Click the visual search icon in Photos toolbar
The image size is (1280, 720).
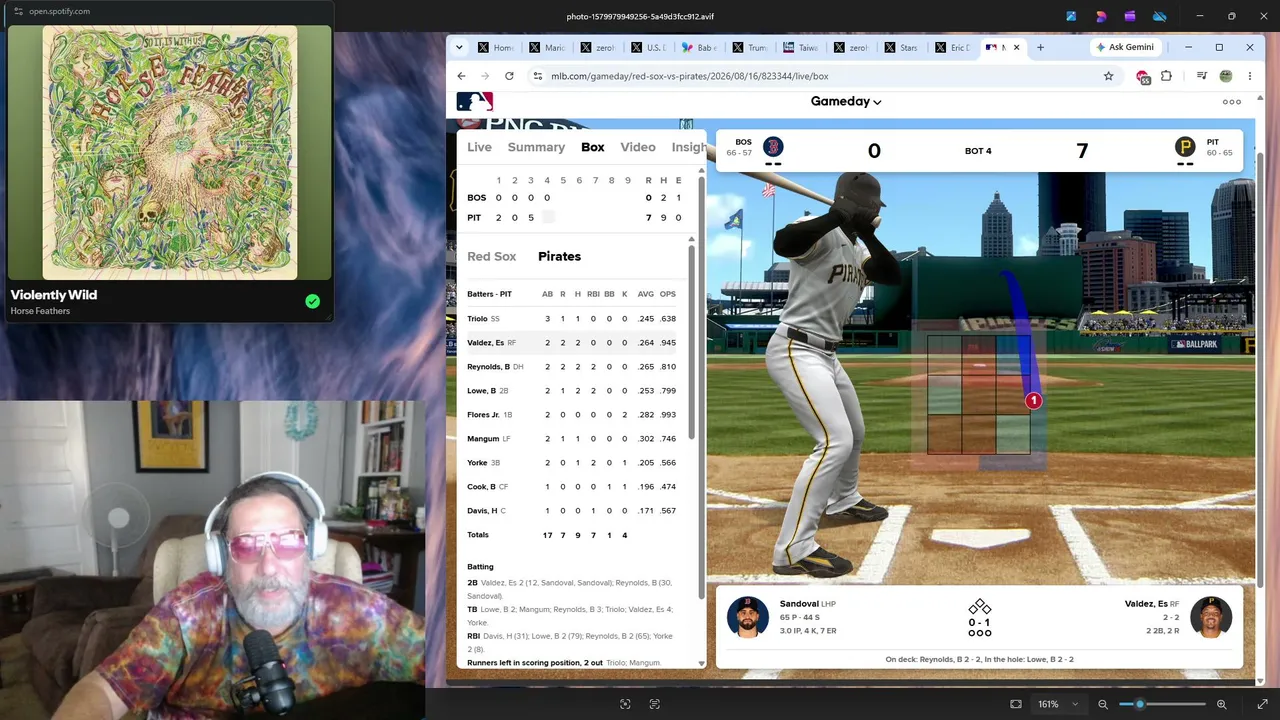pos(625,704)
